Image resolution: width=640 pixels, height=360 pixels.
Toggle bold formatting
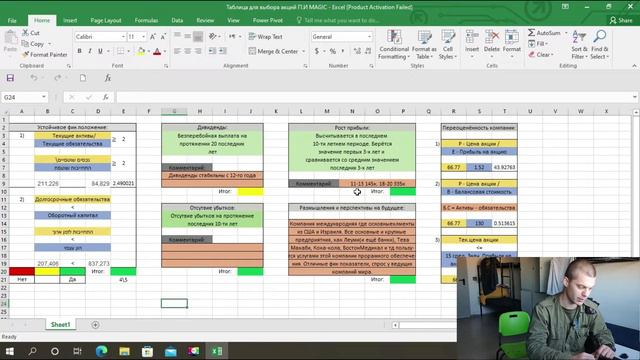[79, 51]
